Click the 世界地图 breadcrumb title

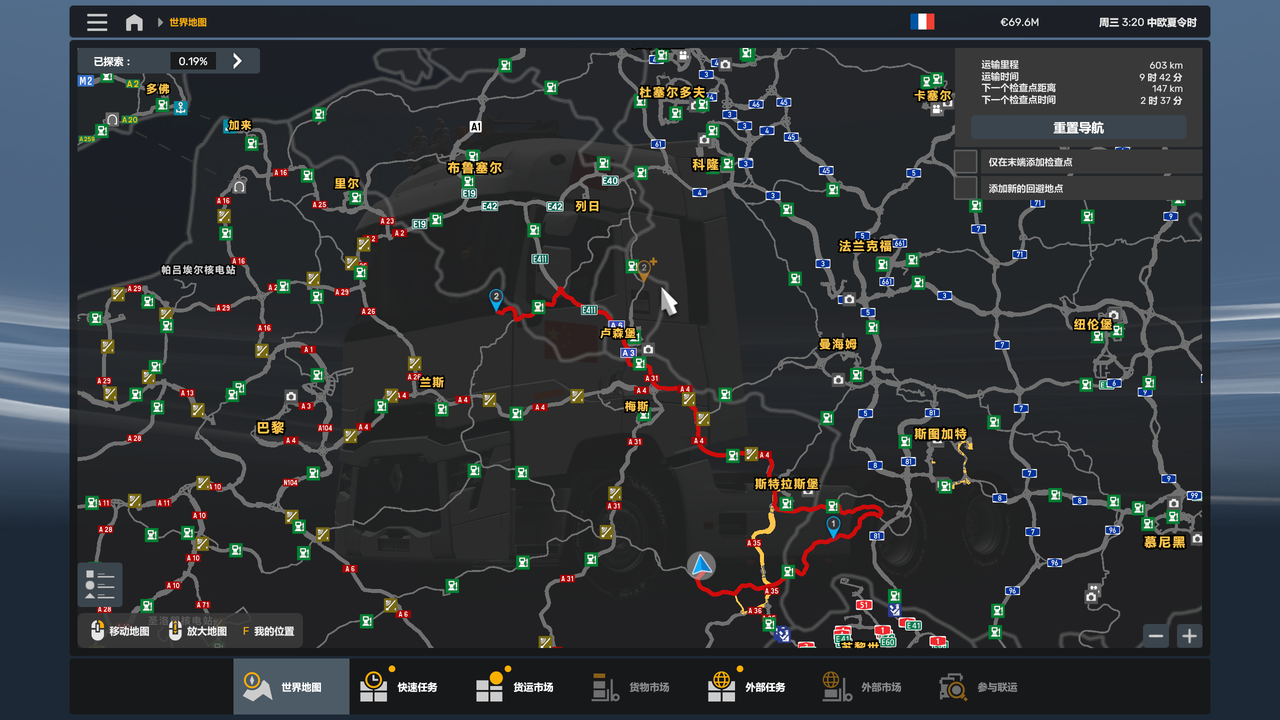(x=188, y=22)
